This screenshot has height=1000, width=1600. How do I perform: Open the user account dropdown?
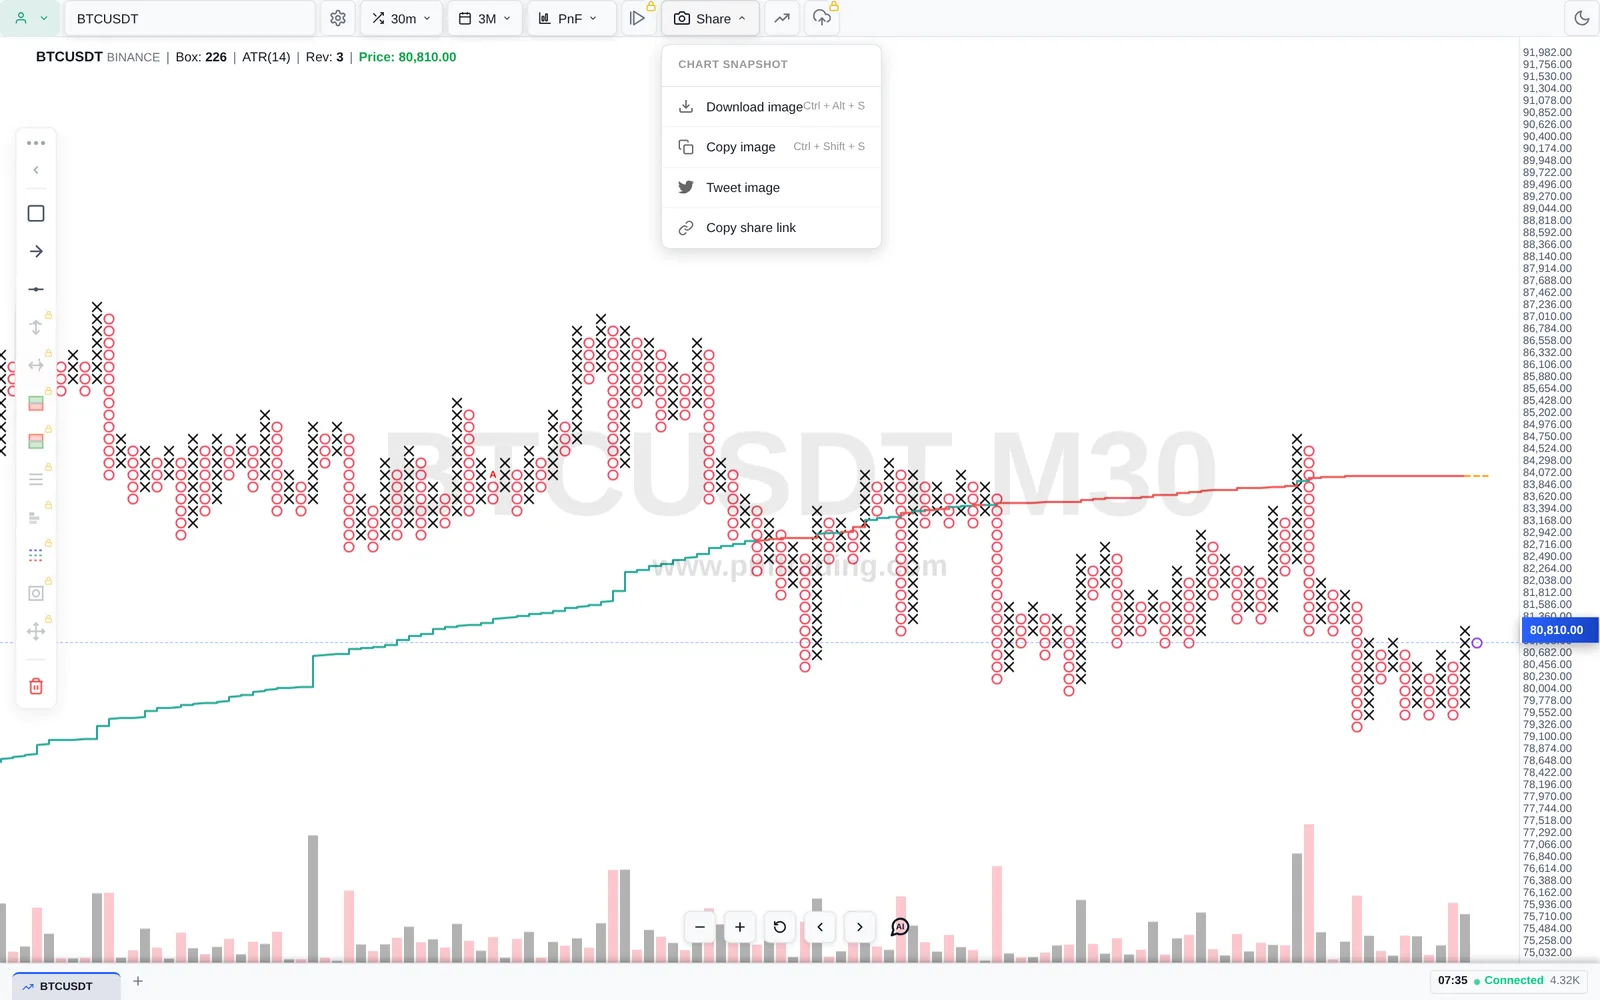tap(30, 18)
